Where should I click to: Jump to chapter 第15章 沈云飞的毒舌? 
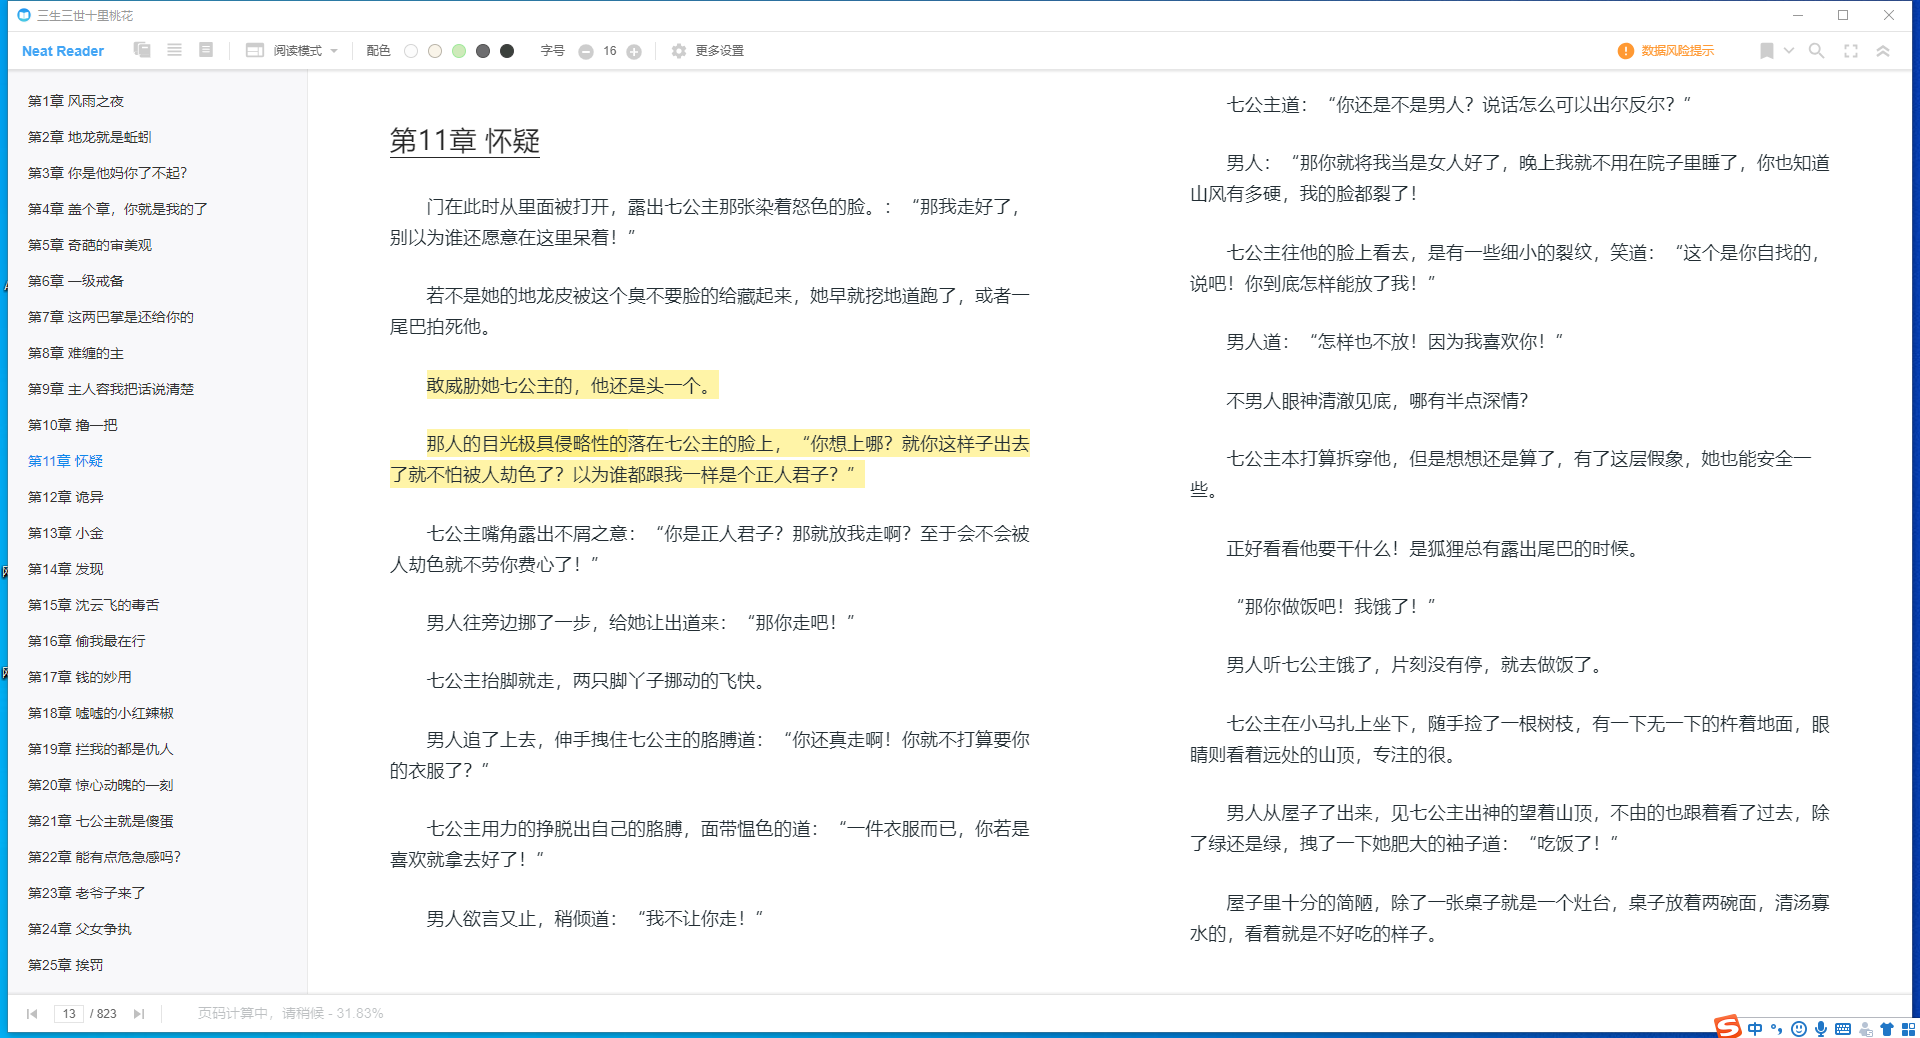[x=94, y=605]
